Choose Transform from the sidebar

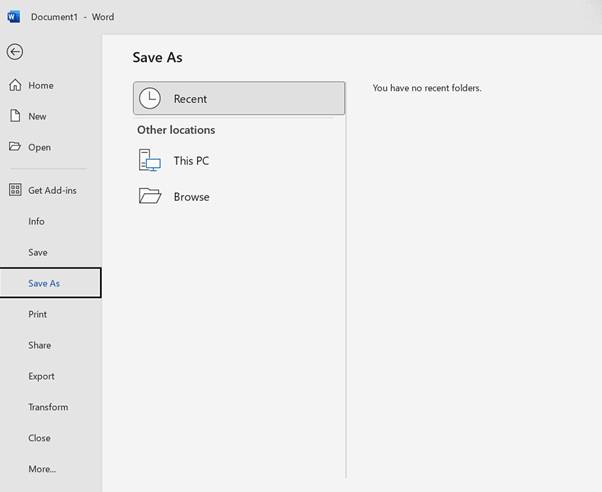click(x=48, y=407)
